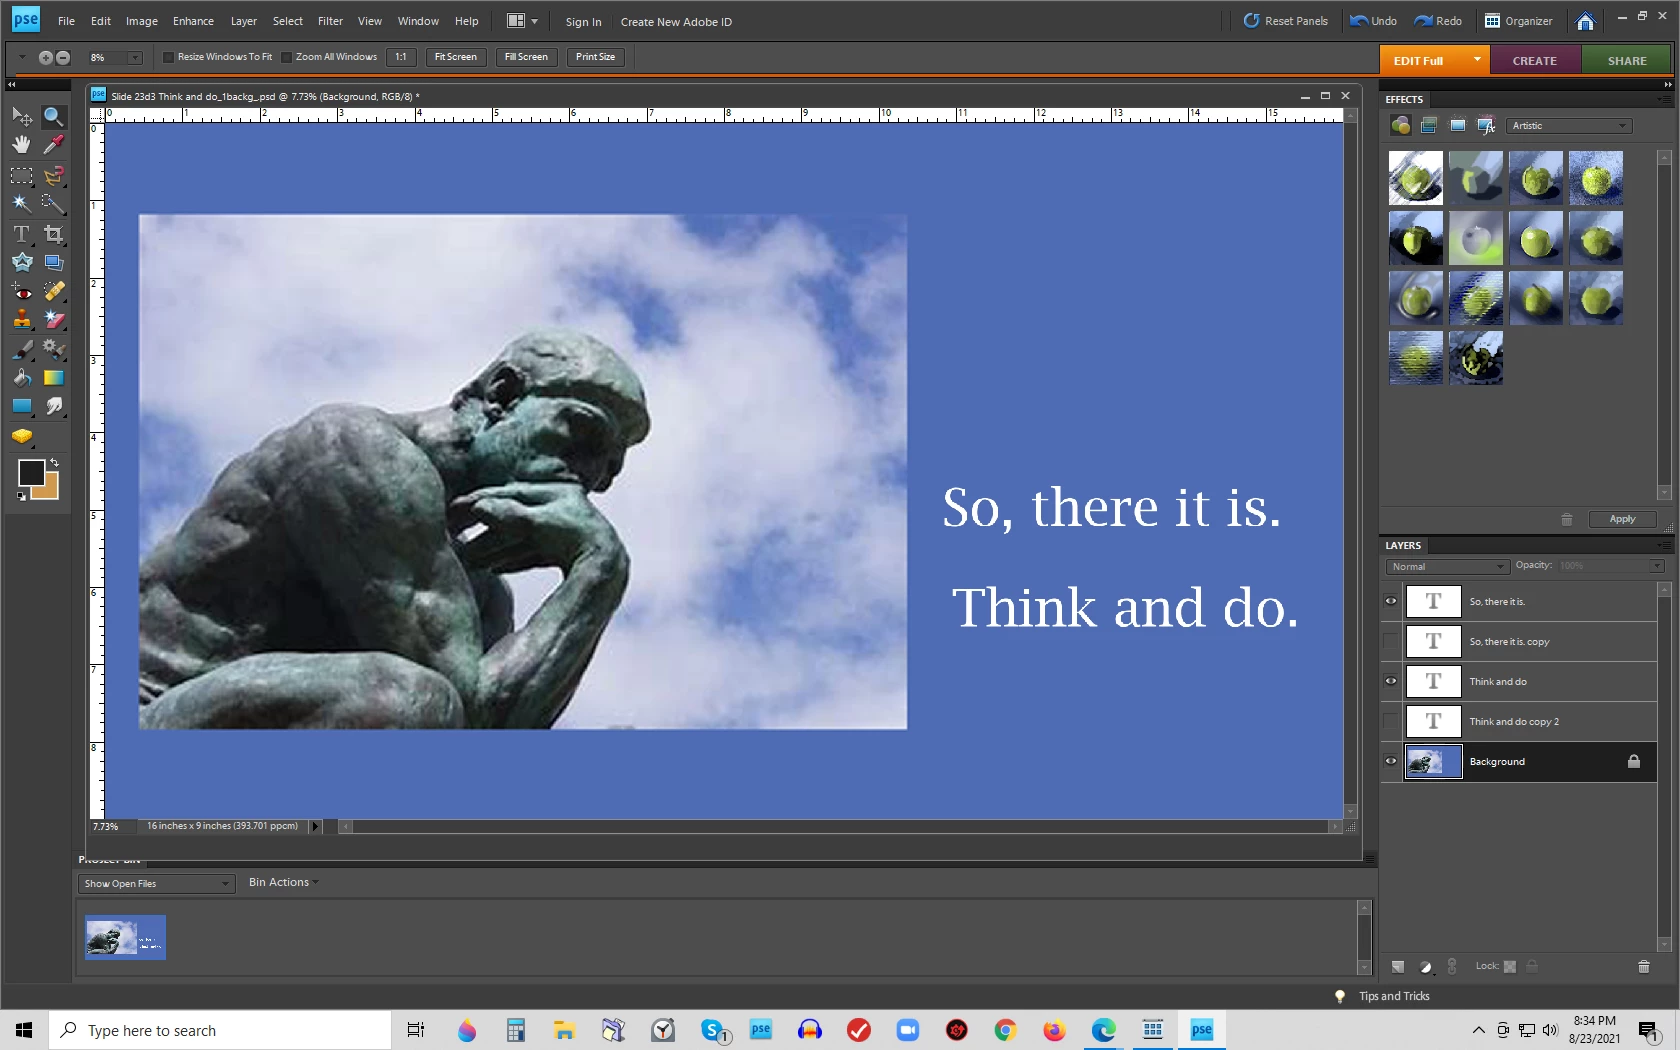This screenshot has height=1050, width=1680.
Task: Select the Magic Wand tool
Action: (x=21, y=204)
